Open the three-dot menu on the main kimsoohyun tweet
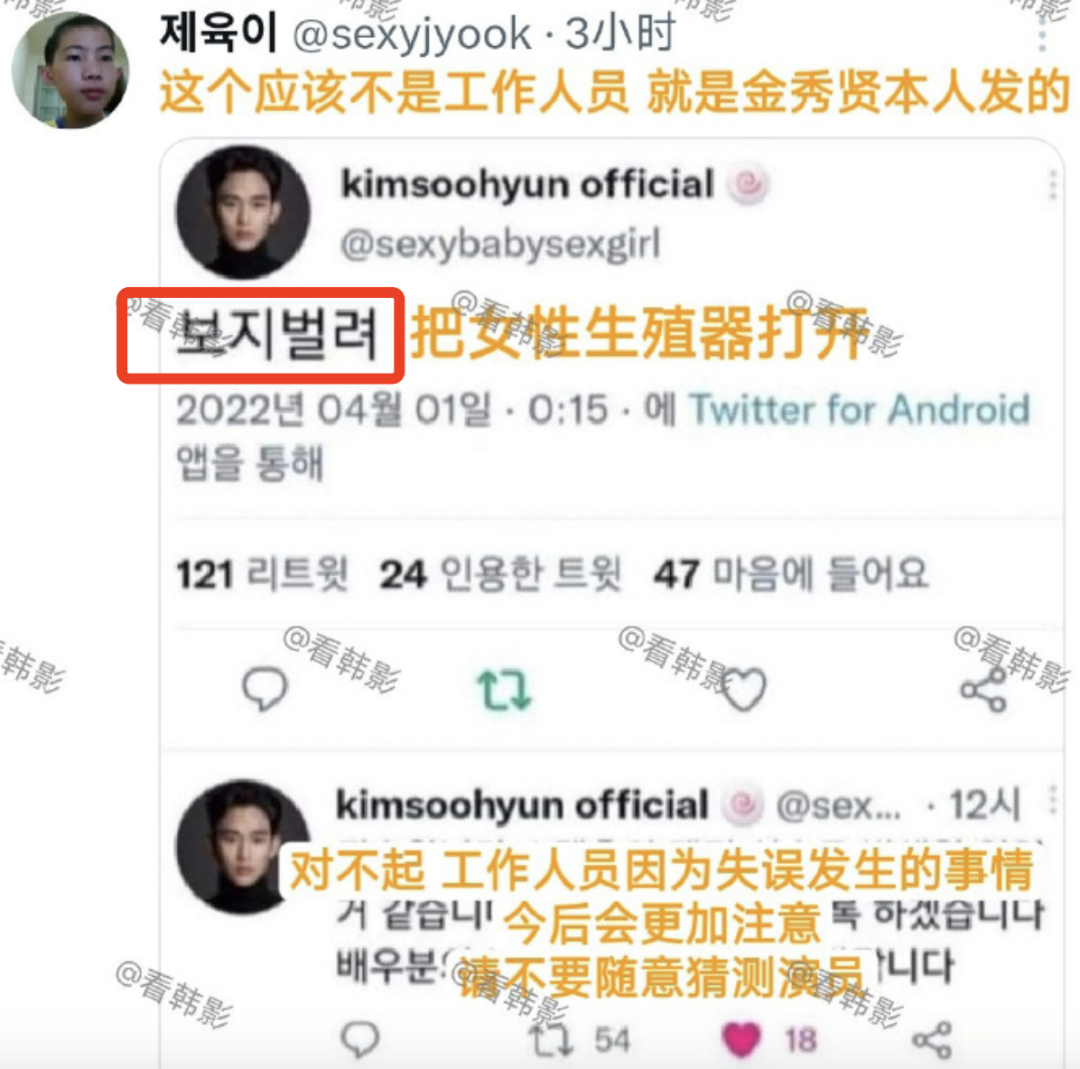The width and height of the screenshot is (1080, 1069). click(x=1052, y=185)
